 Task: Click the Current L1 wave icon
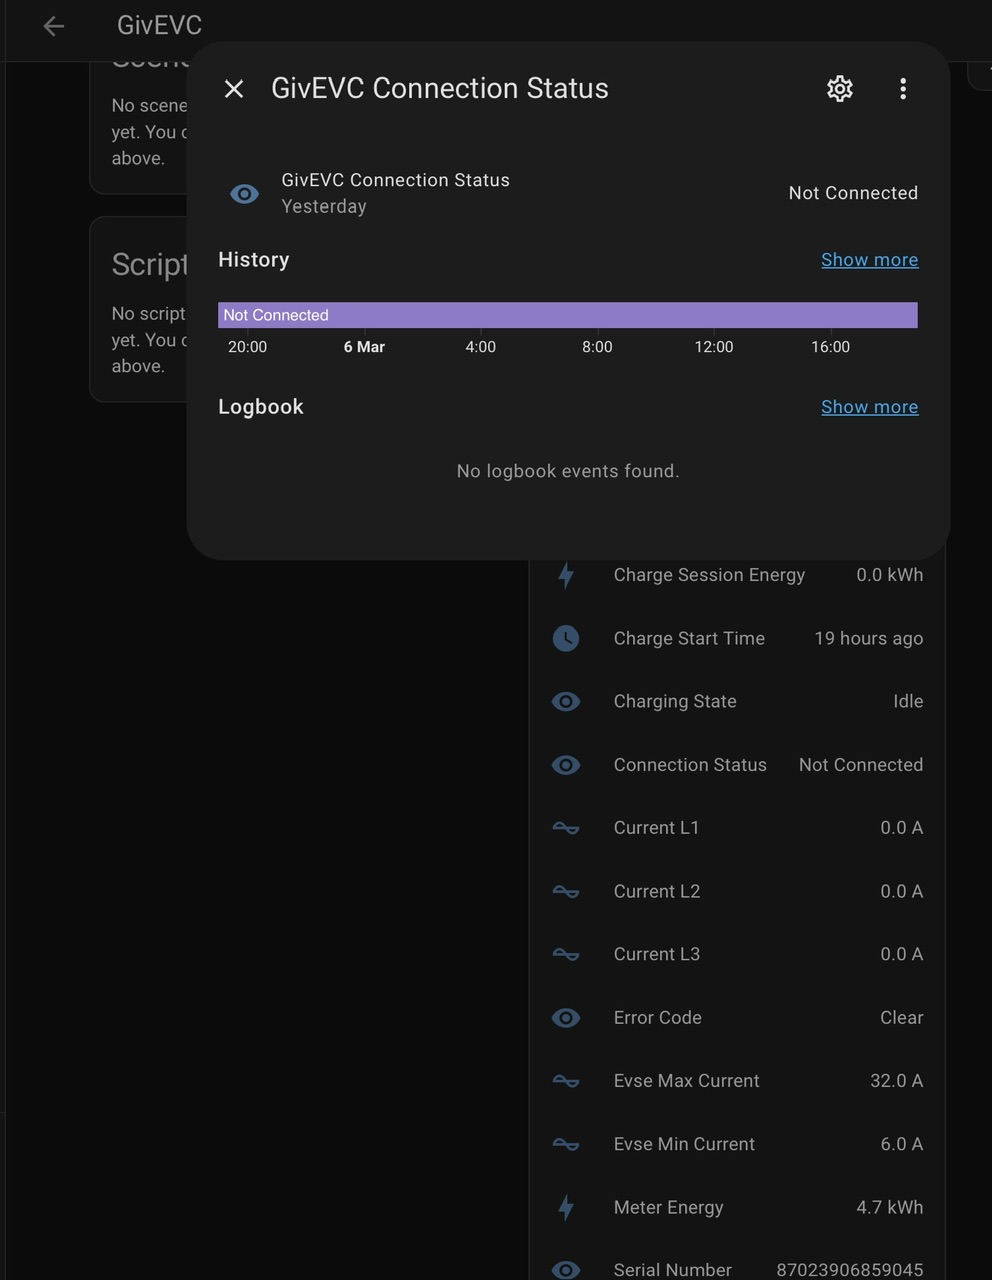coord(566,828)
